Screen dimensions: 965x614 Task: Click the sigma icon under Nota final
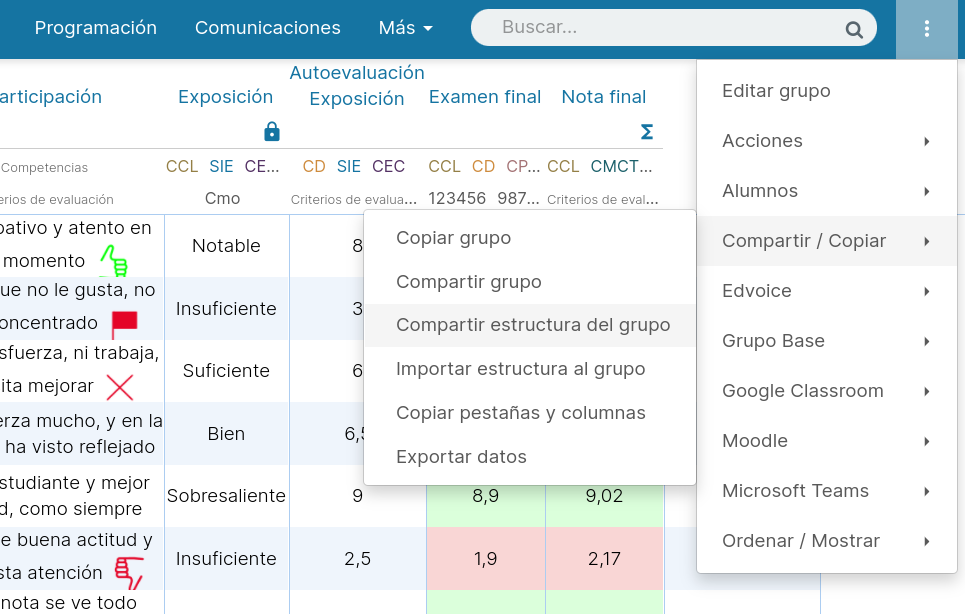point(646,132)
